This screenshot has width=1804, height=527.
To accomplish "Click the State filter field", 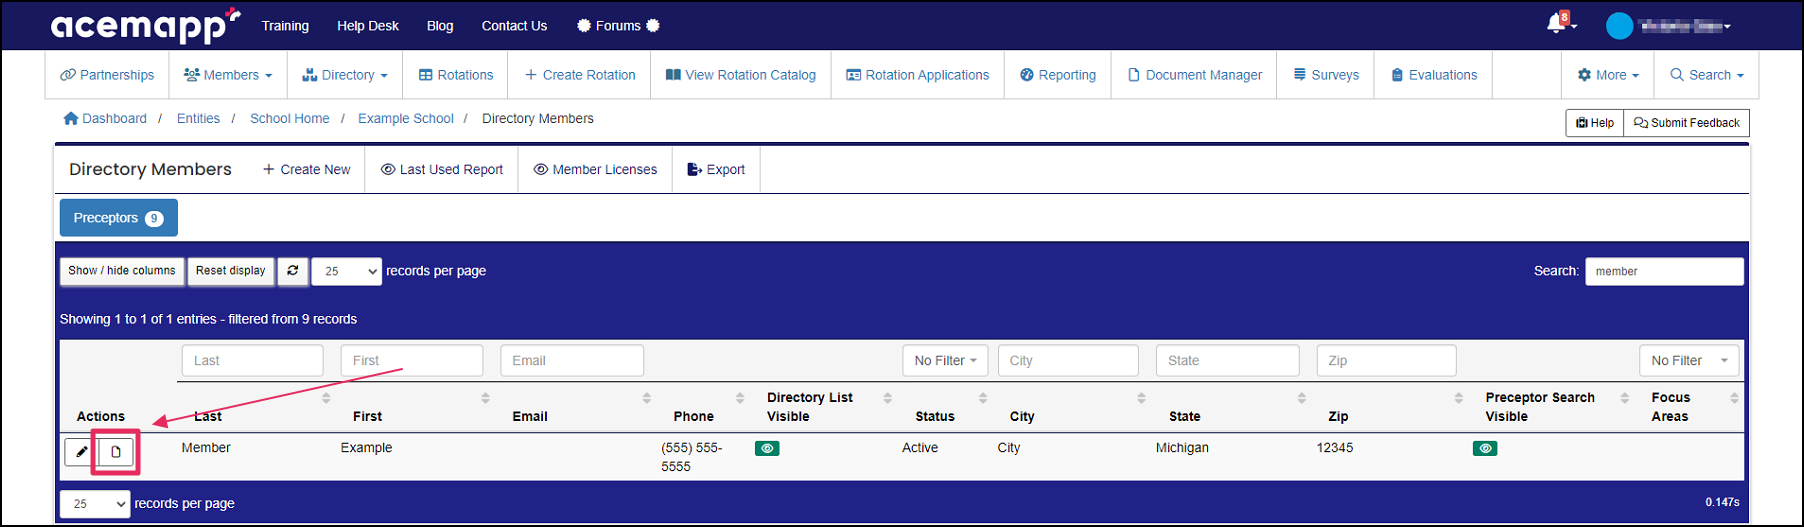I will 1228,361.
